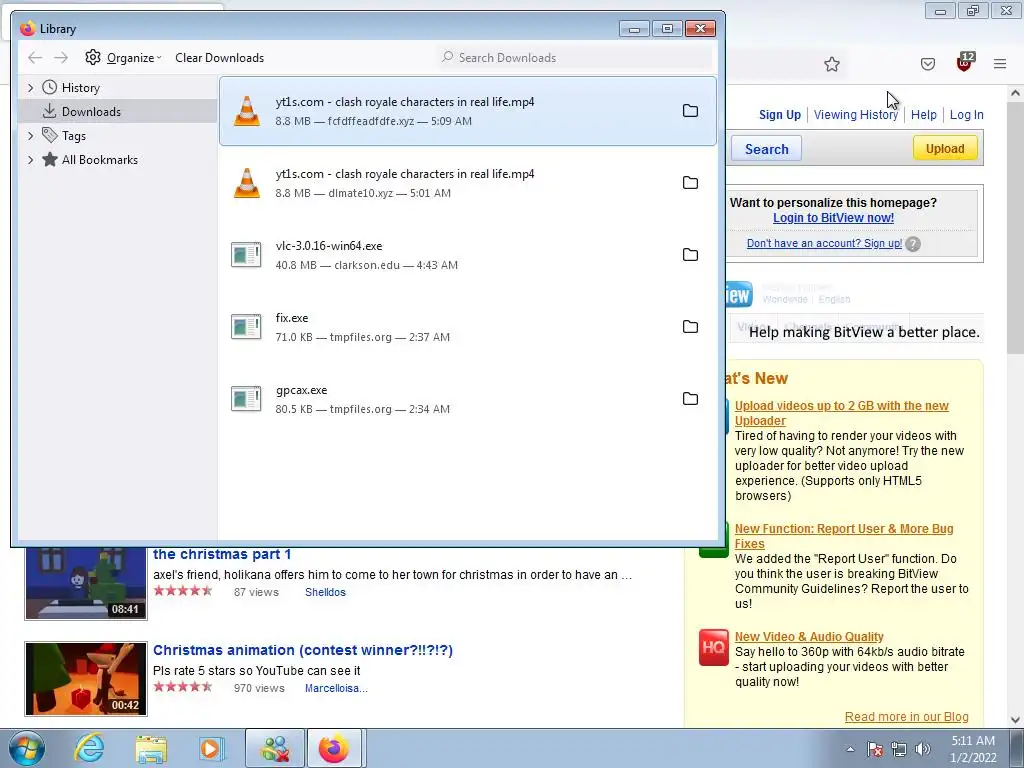This screenshot has width=1024, height=768.
Task: Focus the Search Downloads field
Action: click(x=575, y=57)
